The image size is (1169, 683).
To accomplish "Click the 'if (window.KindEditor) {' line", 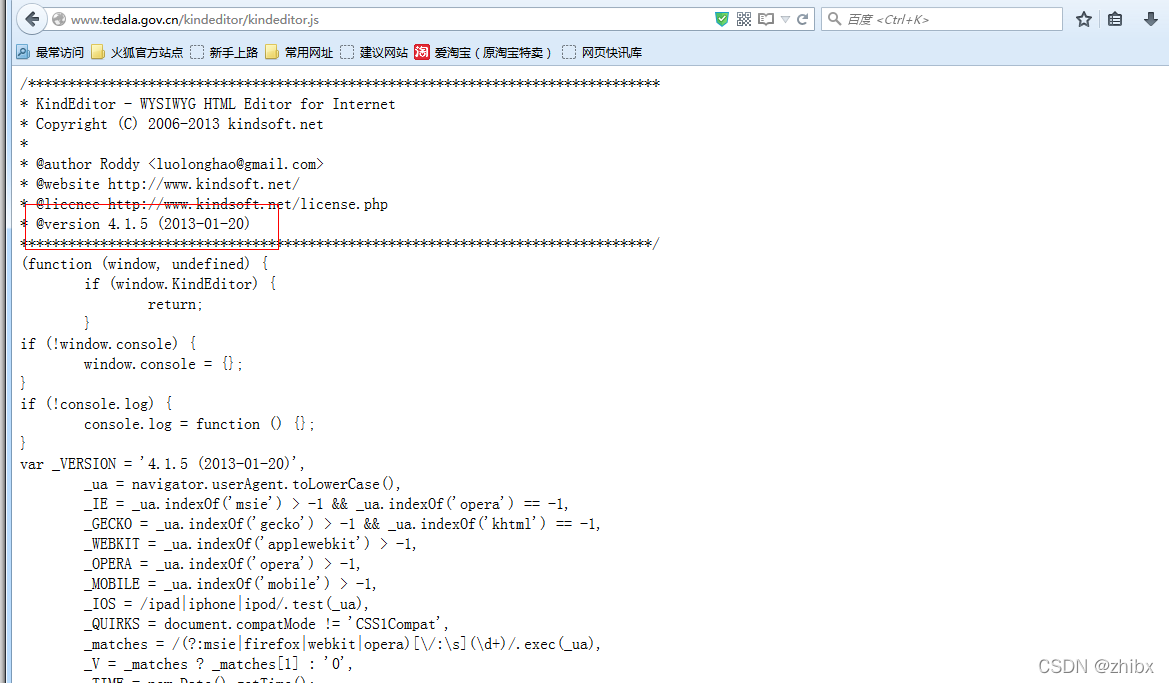I will pyautogui.click(x=180, y=283).
